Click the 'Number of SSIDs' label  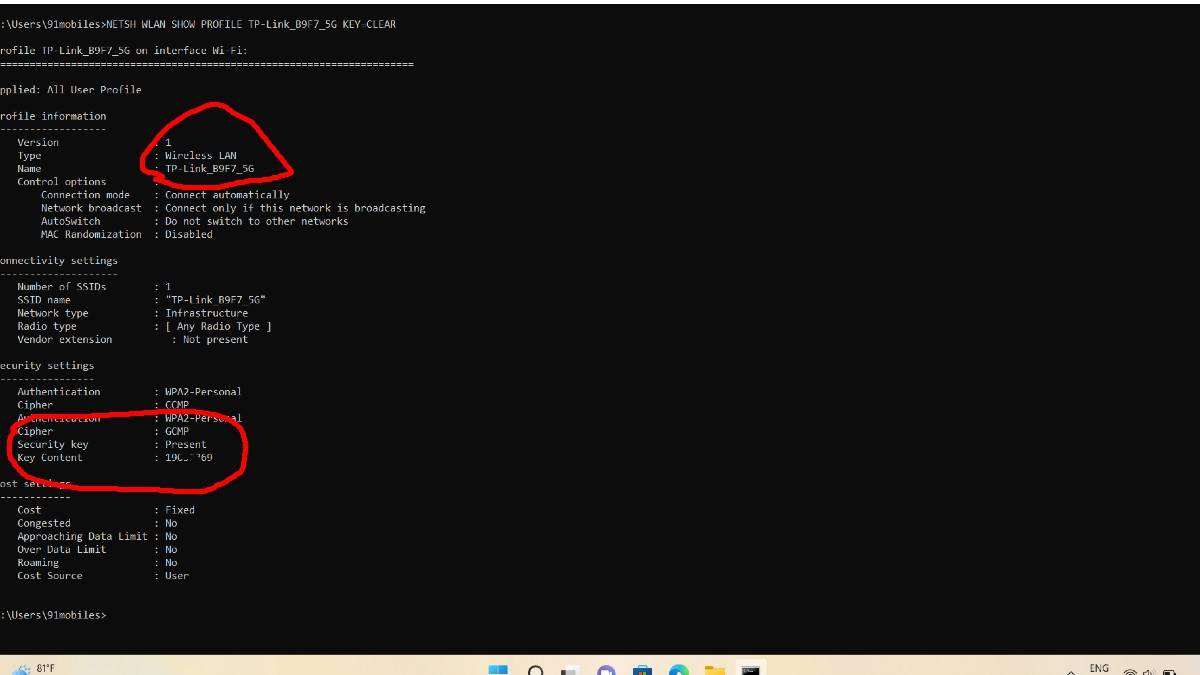coord(64,287)
